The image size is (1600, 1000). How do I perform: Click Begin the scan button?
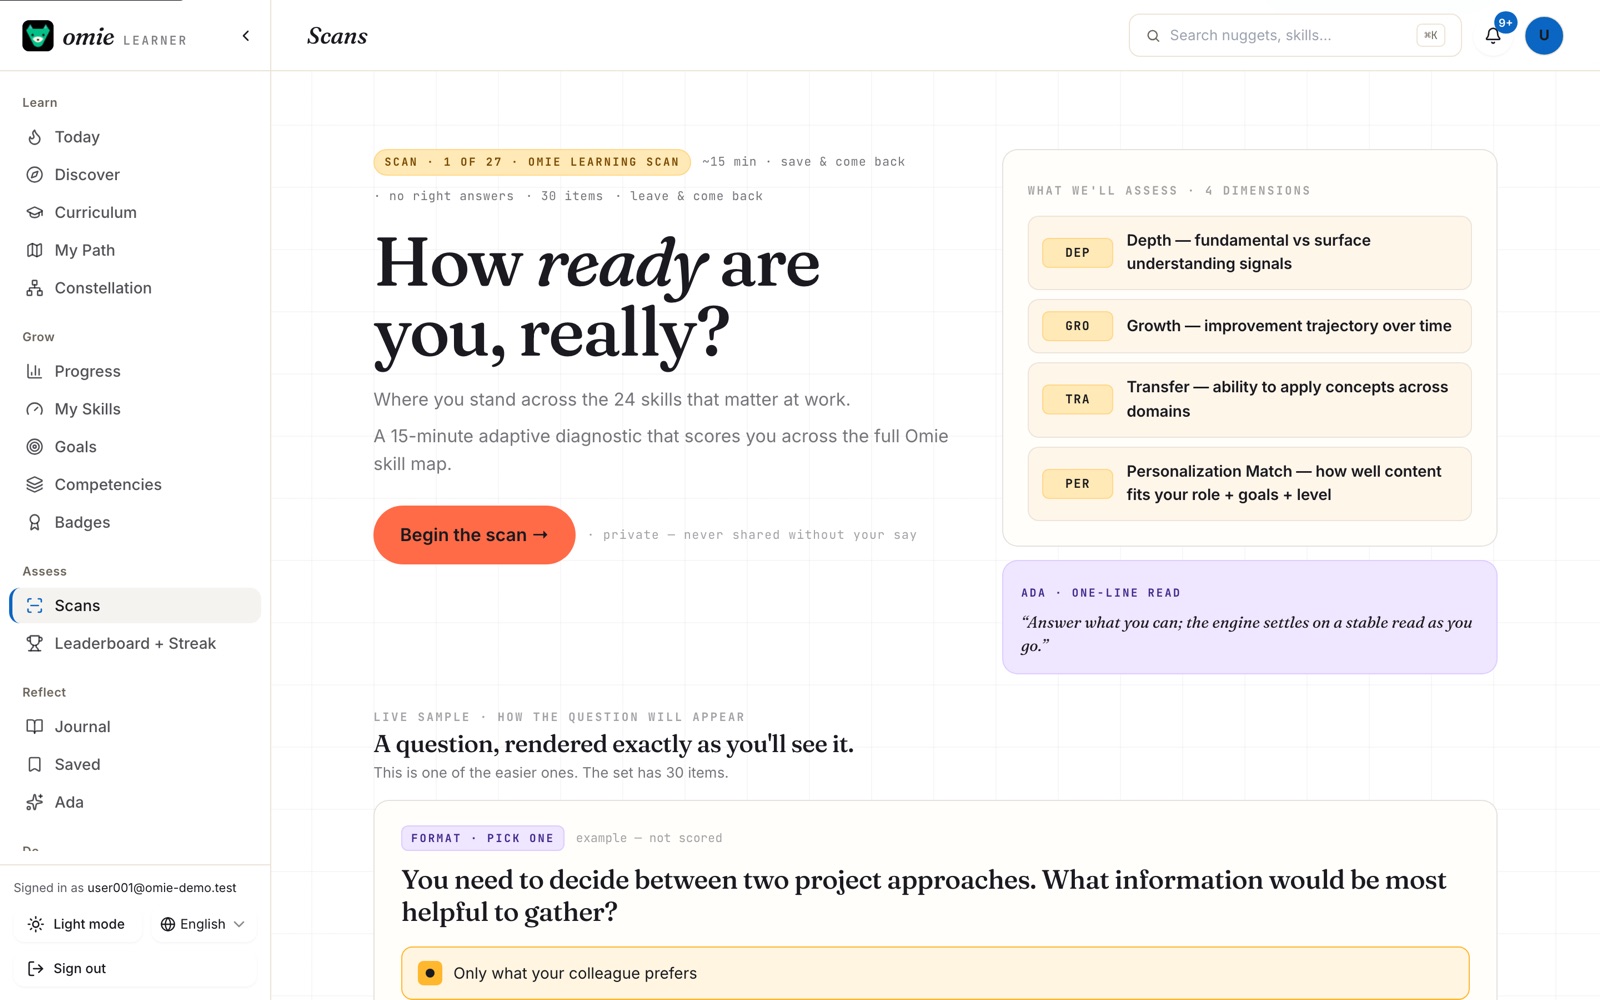point(474,535)
